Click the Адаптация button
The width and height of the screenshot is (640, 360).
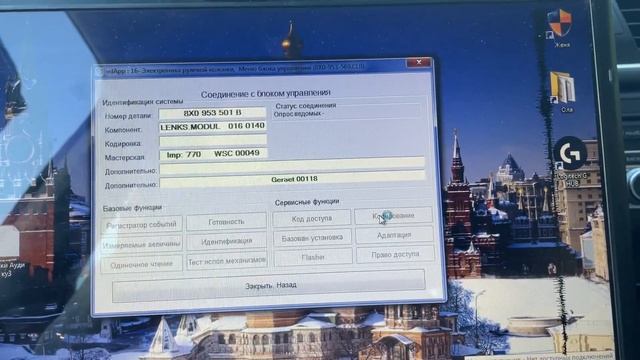point(394,235)
